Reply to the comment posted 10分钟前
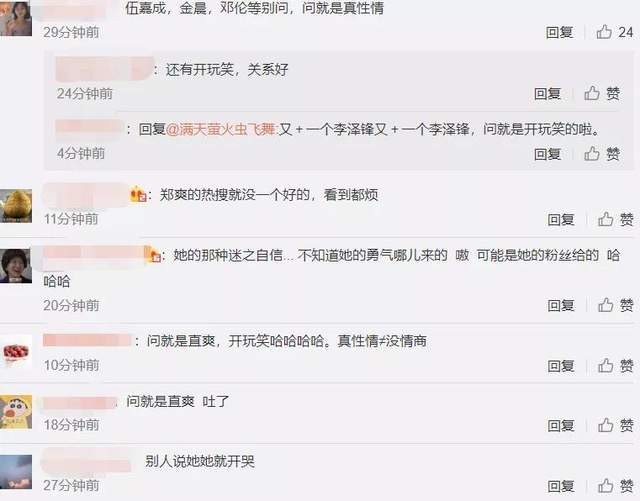This screenshot has width=640, height=501. (561, 366)
